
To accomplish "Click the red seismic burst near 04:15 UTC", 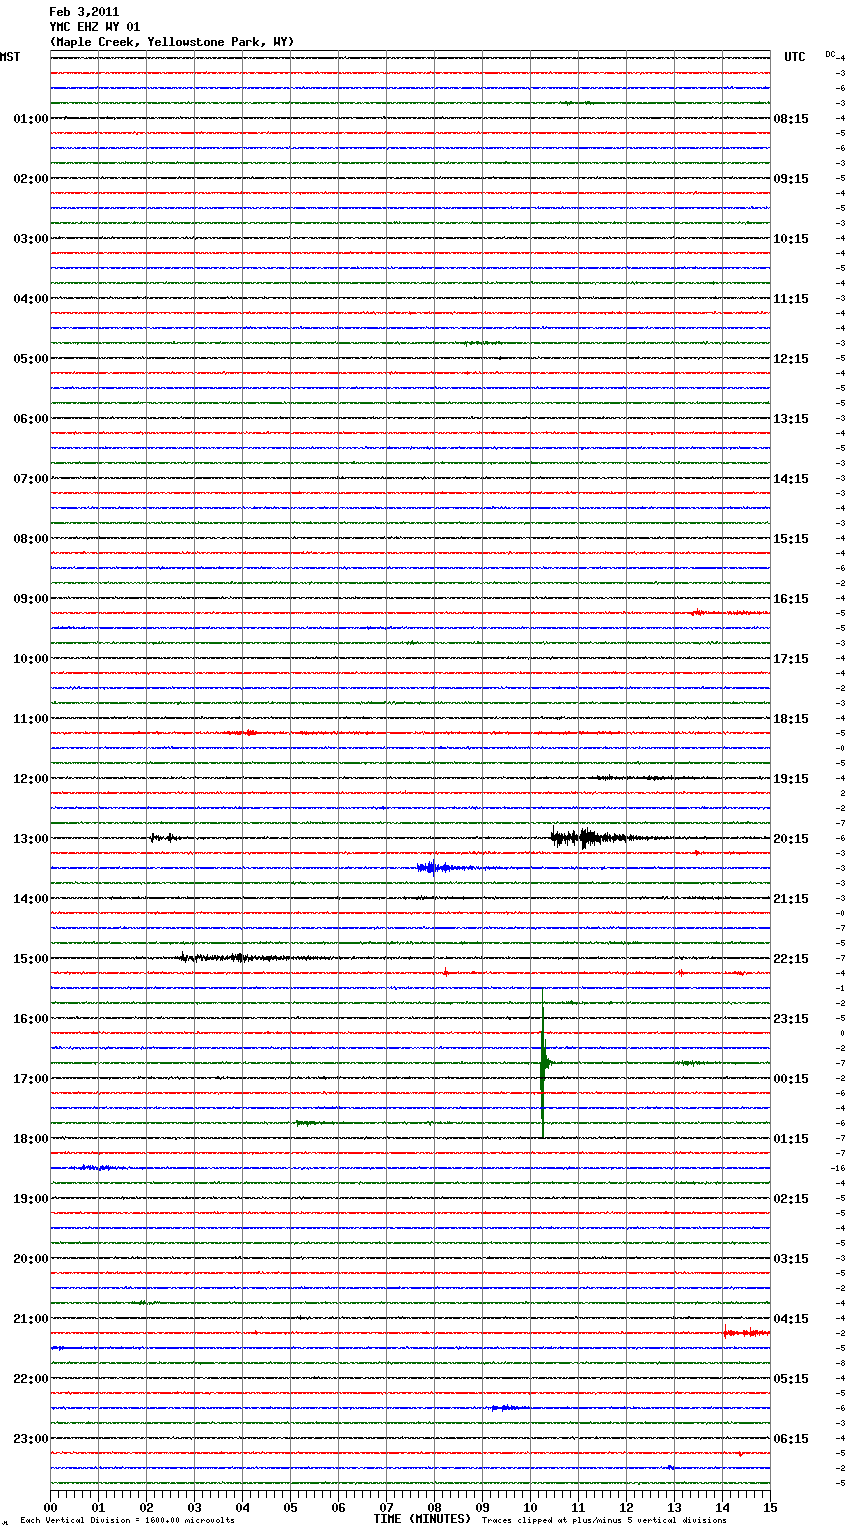I will click(746, 1332).
